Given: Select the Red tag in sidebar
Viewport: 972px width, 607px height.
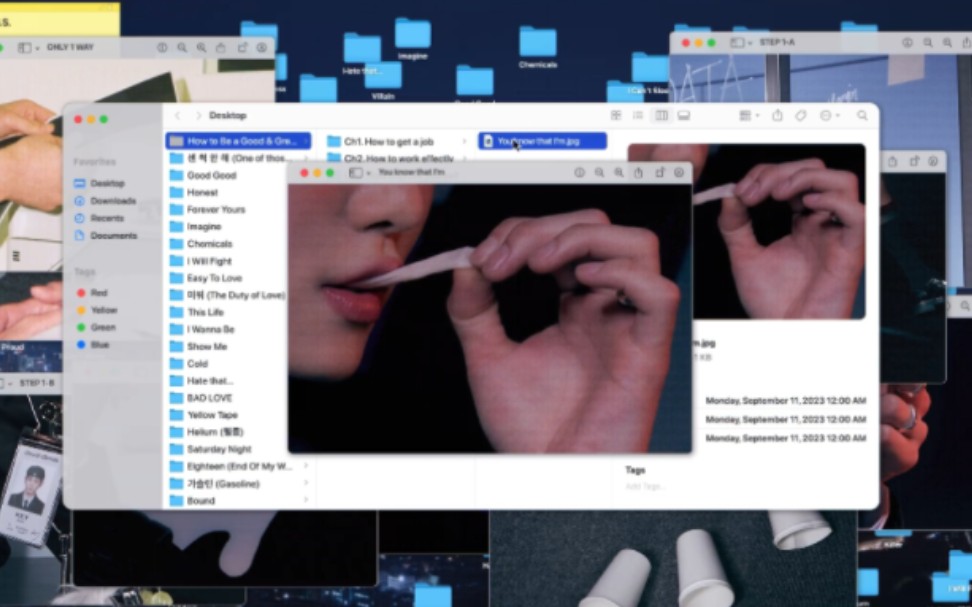Looking at the screenshot, I should (x=98, y=293).
